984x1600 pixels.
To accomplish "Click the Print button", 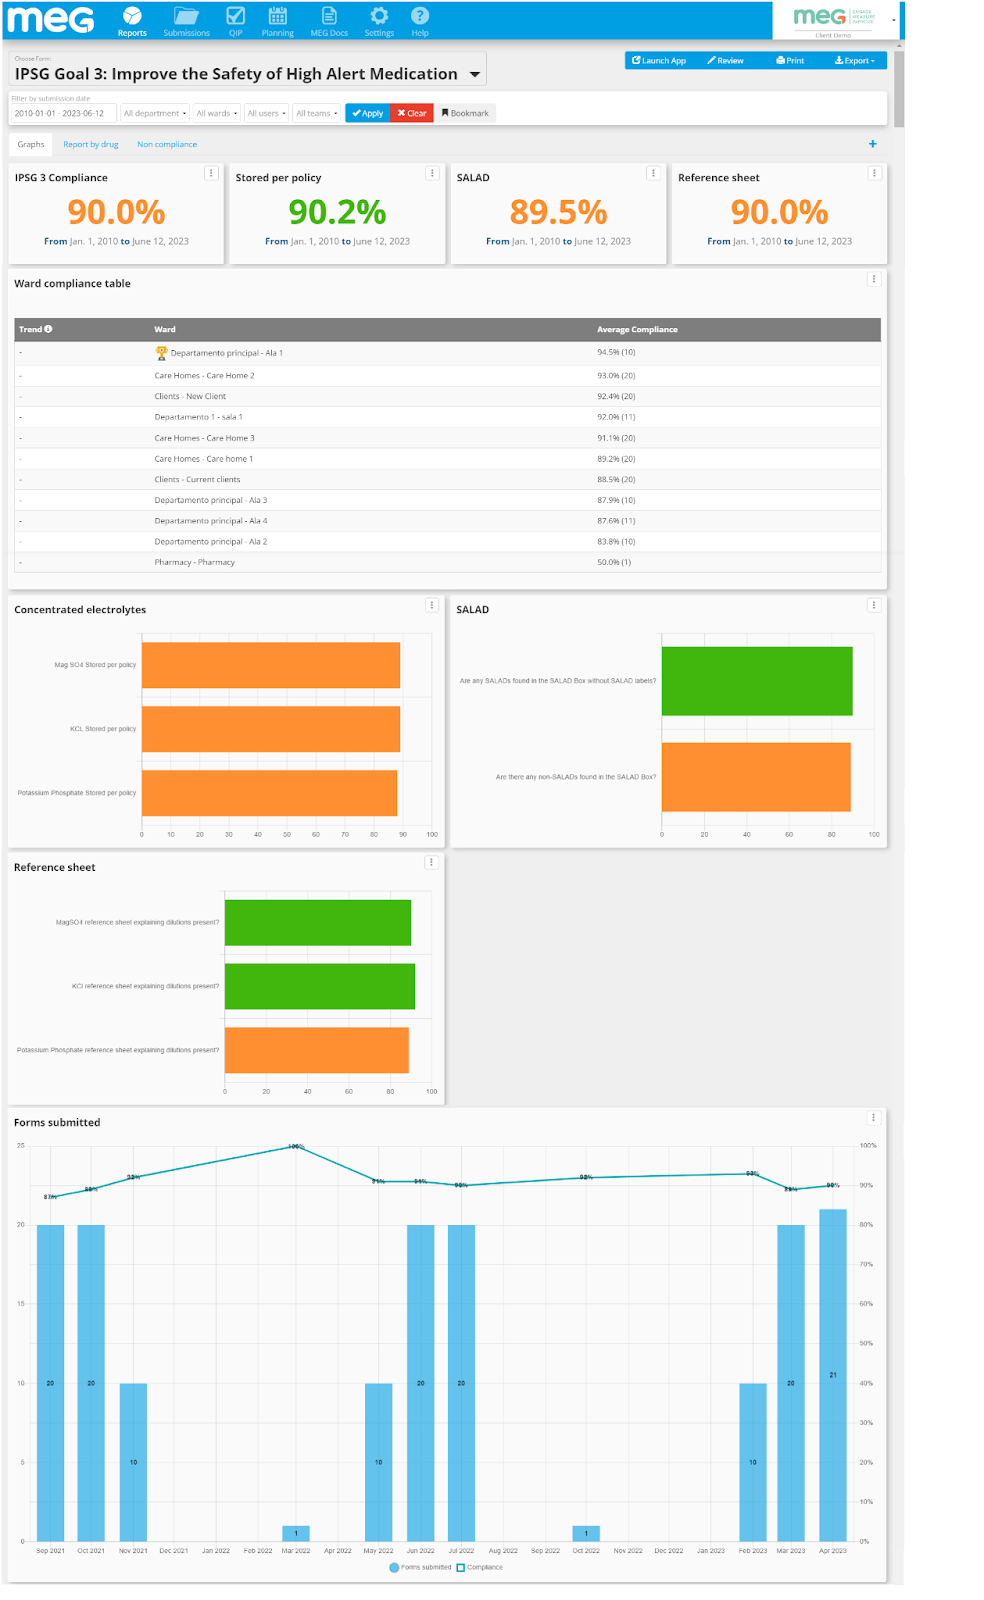I will pos(790,60).
